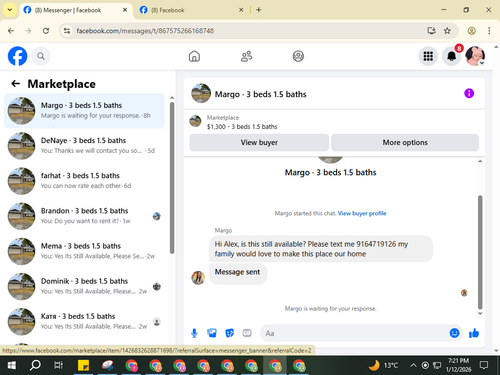Click the Message sent bubble

(238, 273)
